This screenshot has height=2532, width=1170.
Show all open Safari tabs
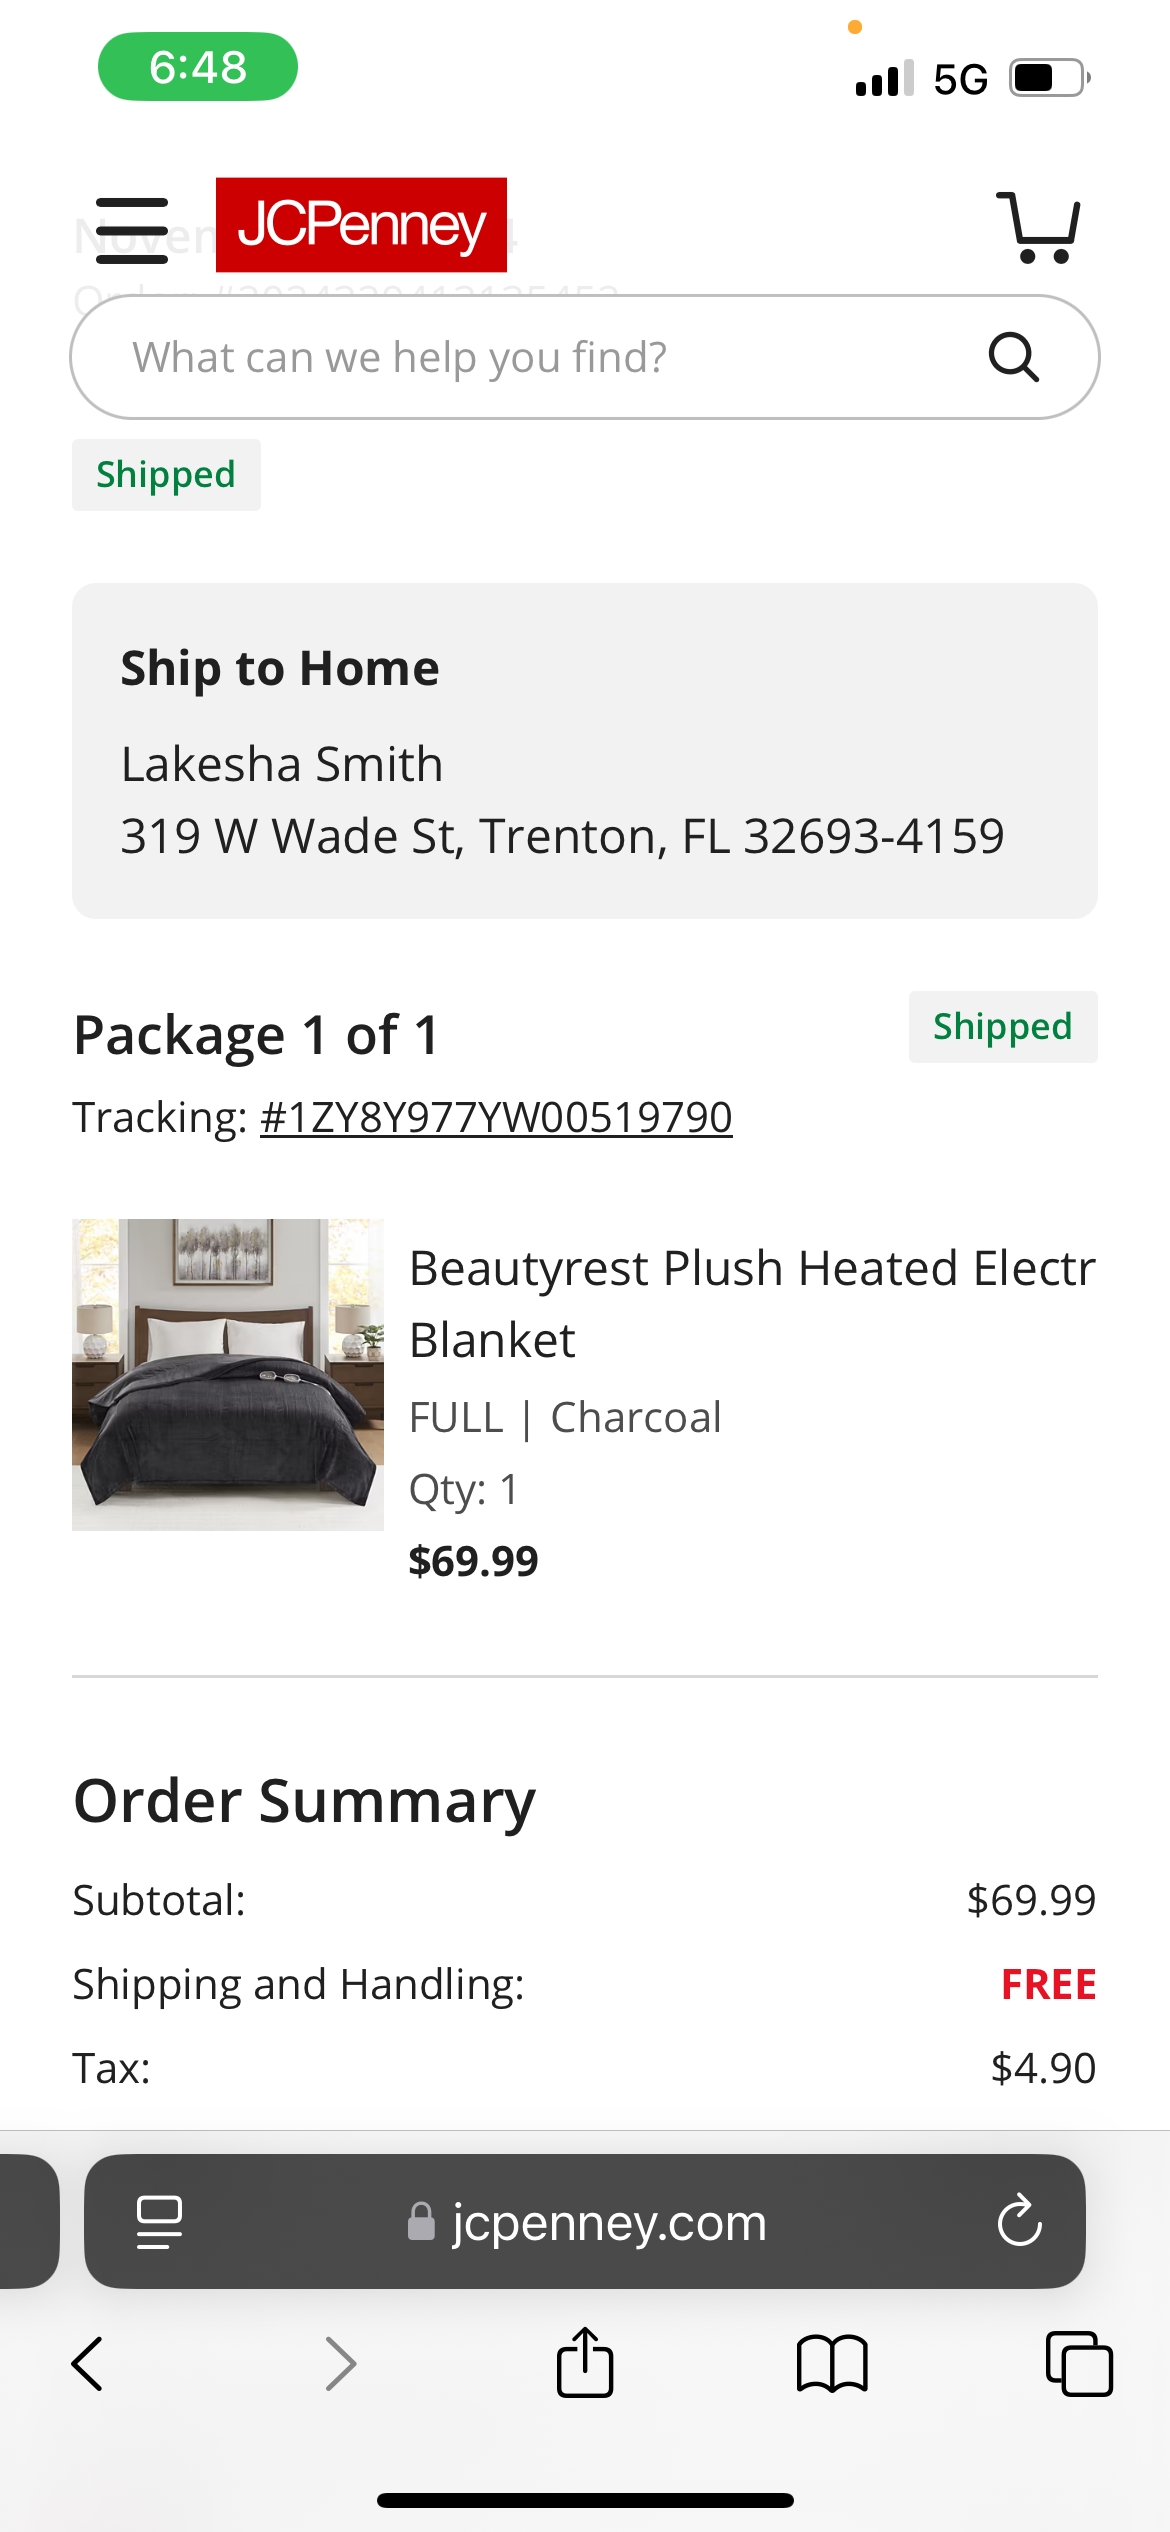(1079, 2364)
